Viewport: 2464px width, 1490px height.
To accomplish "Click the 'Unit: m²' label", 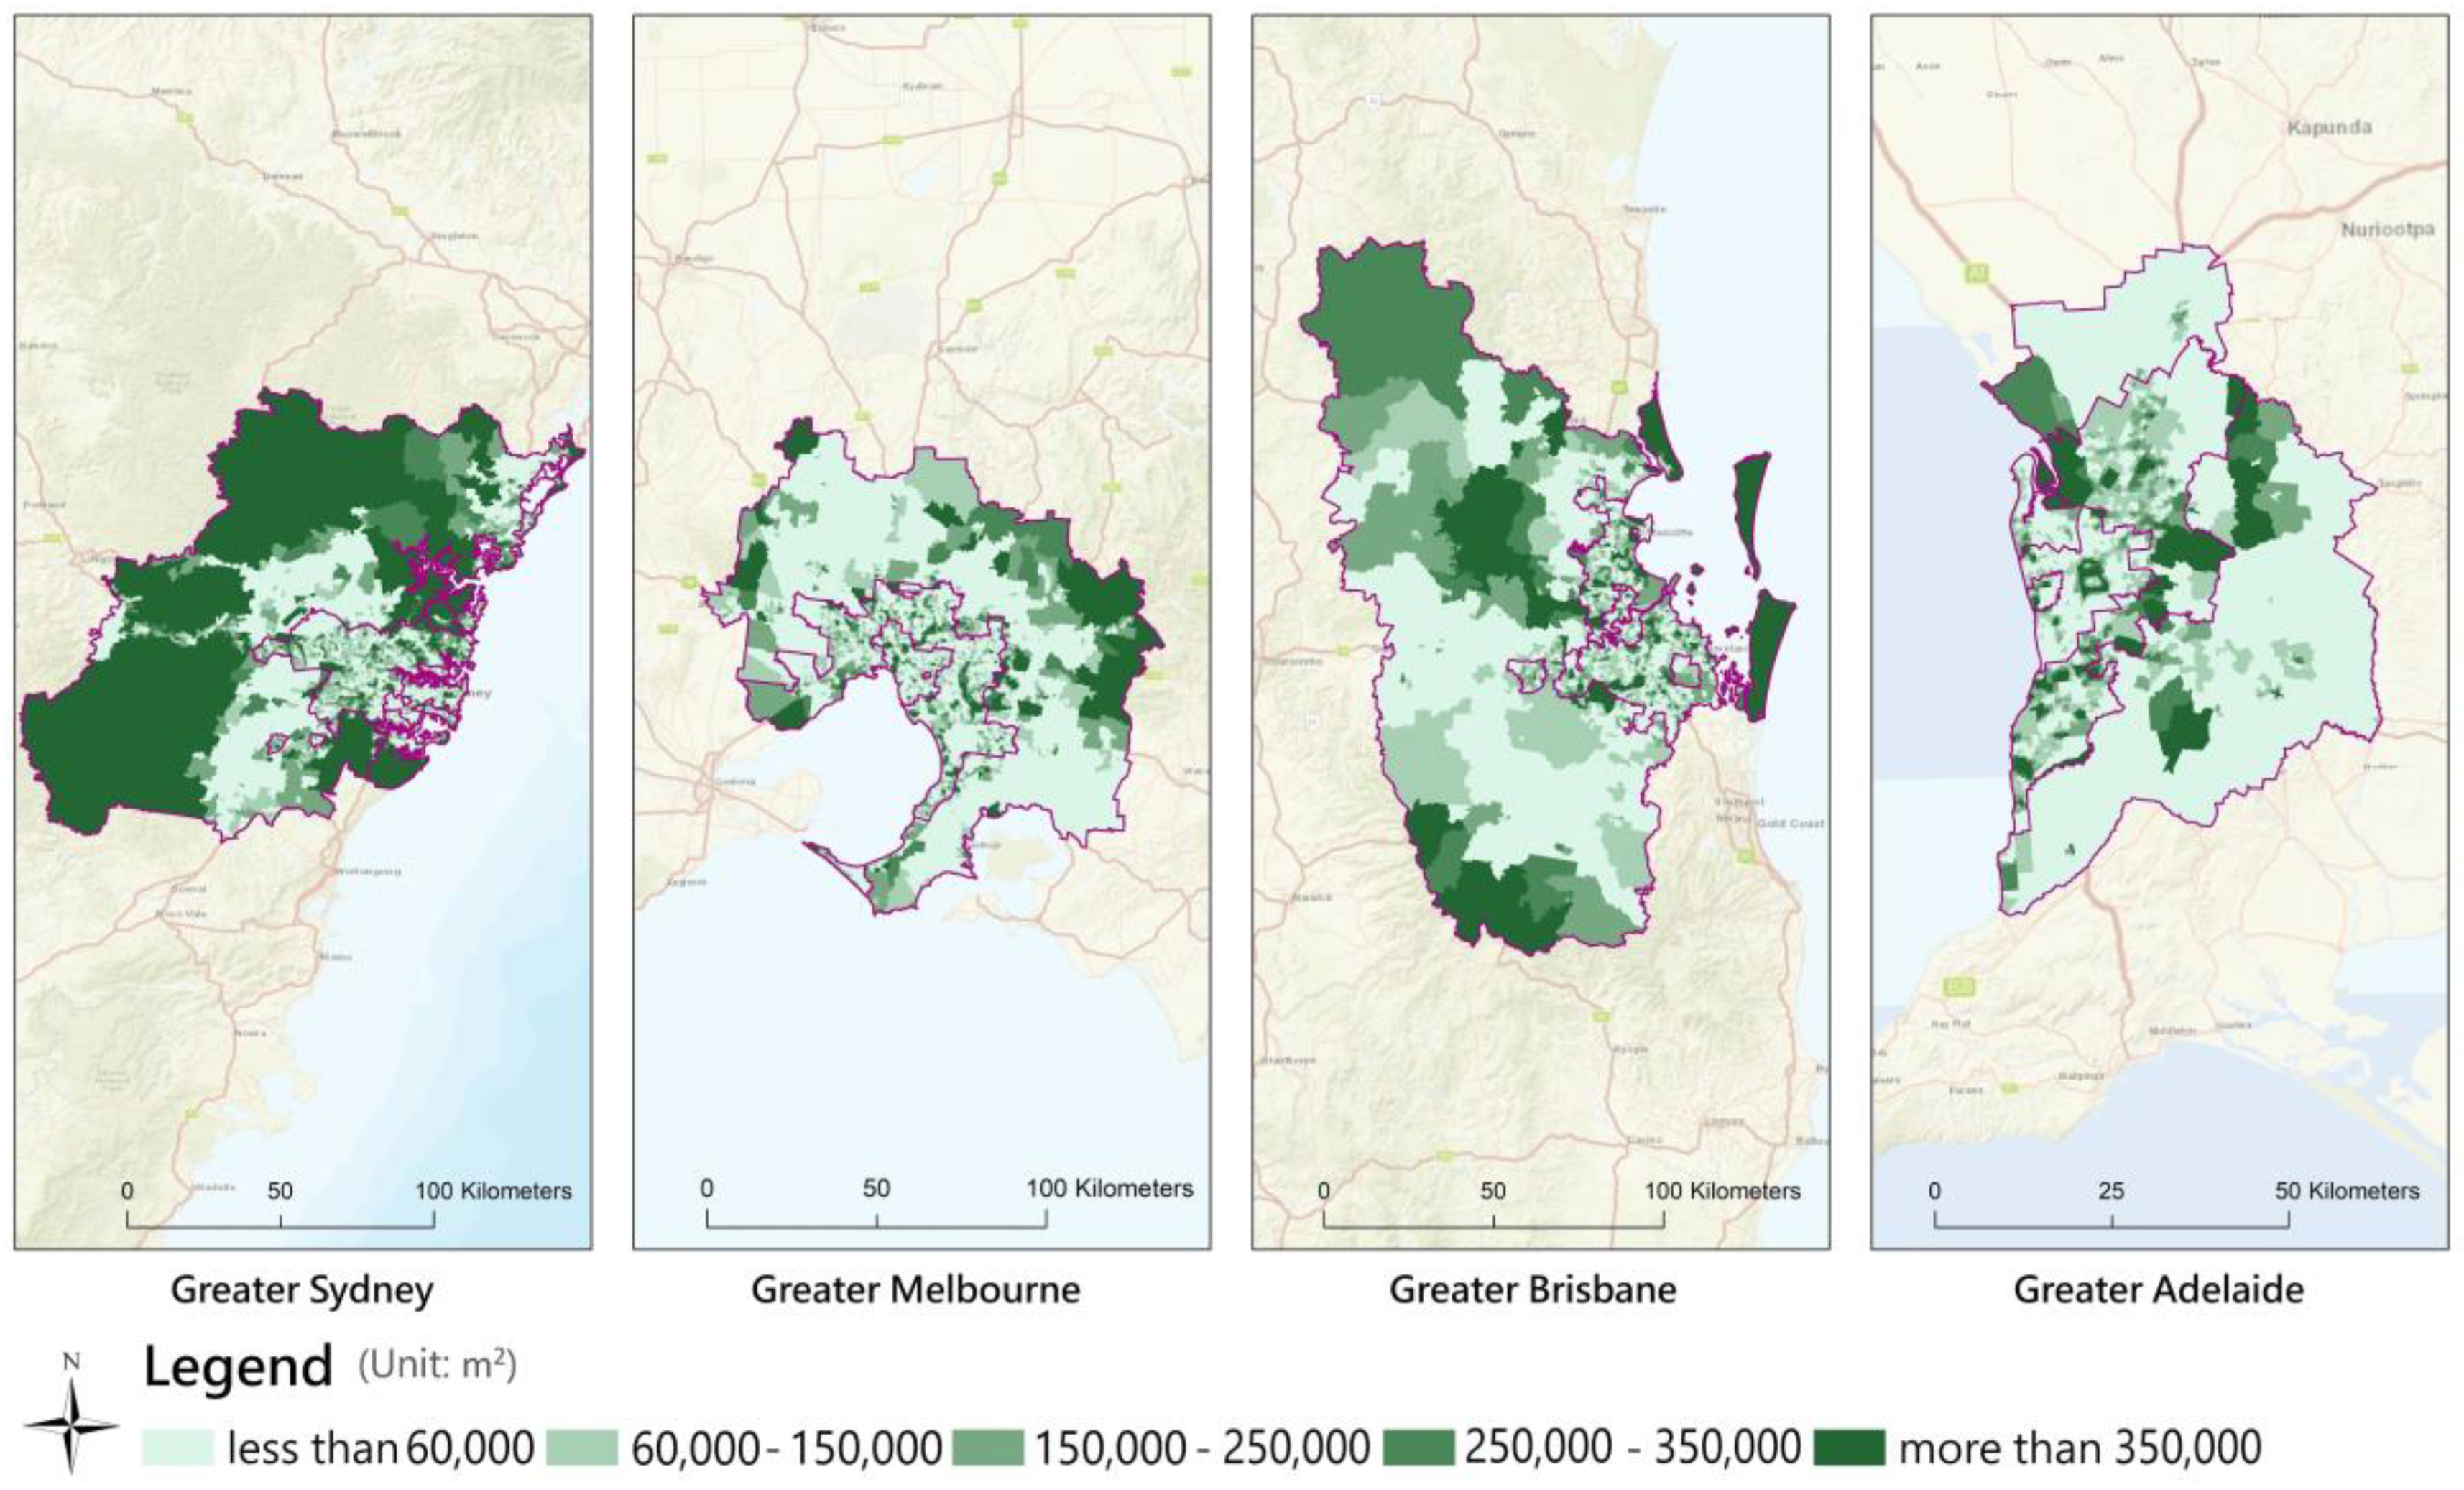I will click(x=437, y=1365).
